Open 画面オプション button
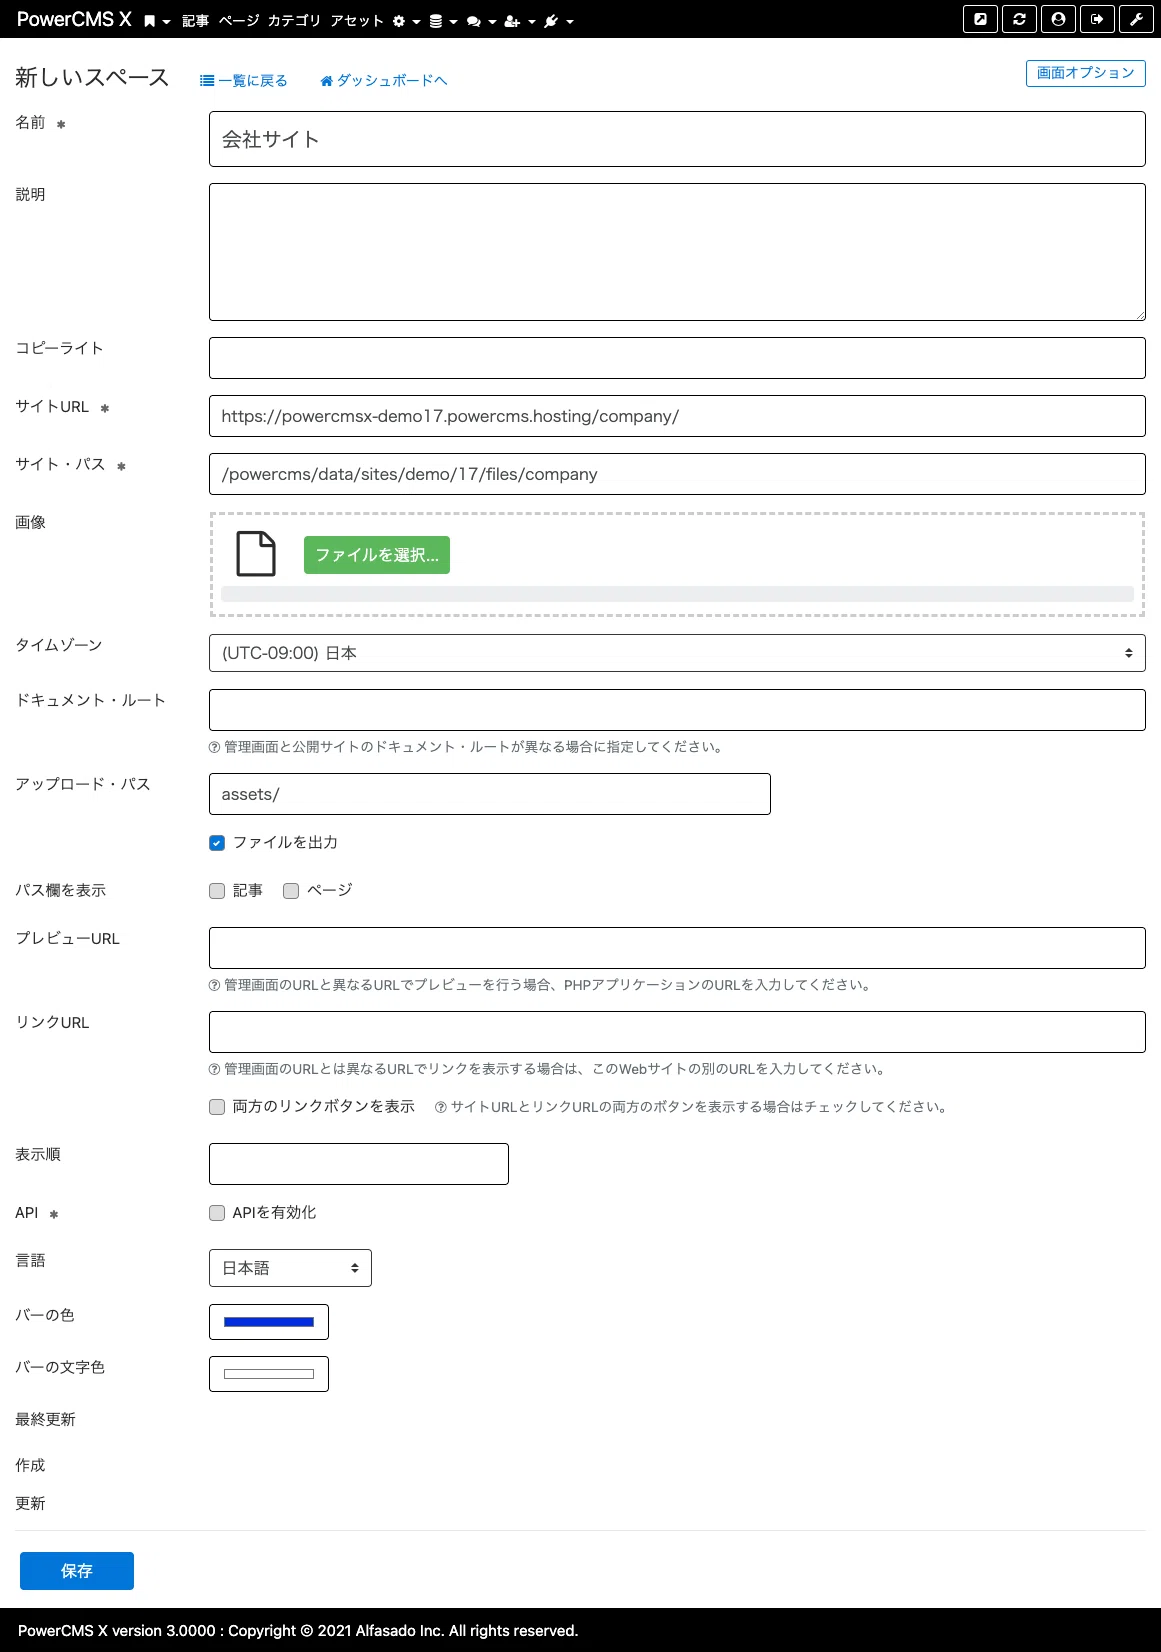Screen dimensions: 1161x1652 [x=1085, y=73]
